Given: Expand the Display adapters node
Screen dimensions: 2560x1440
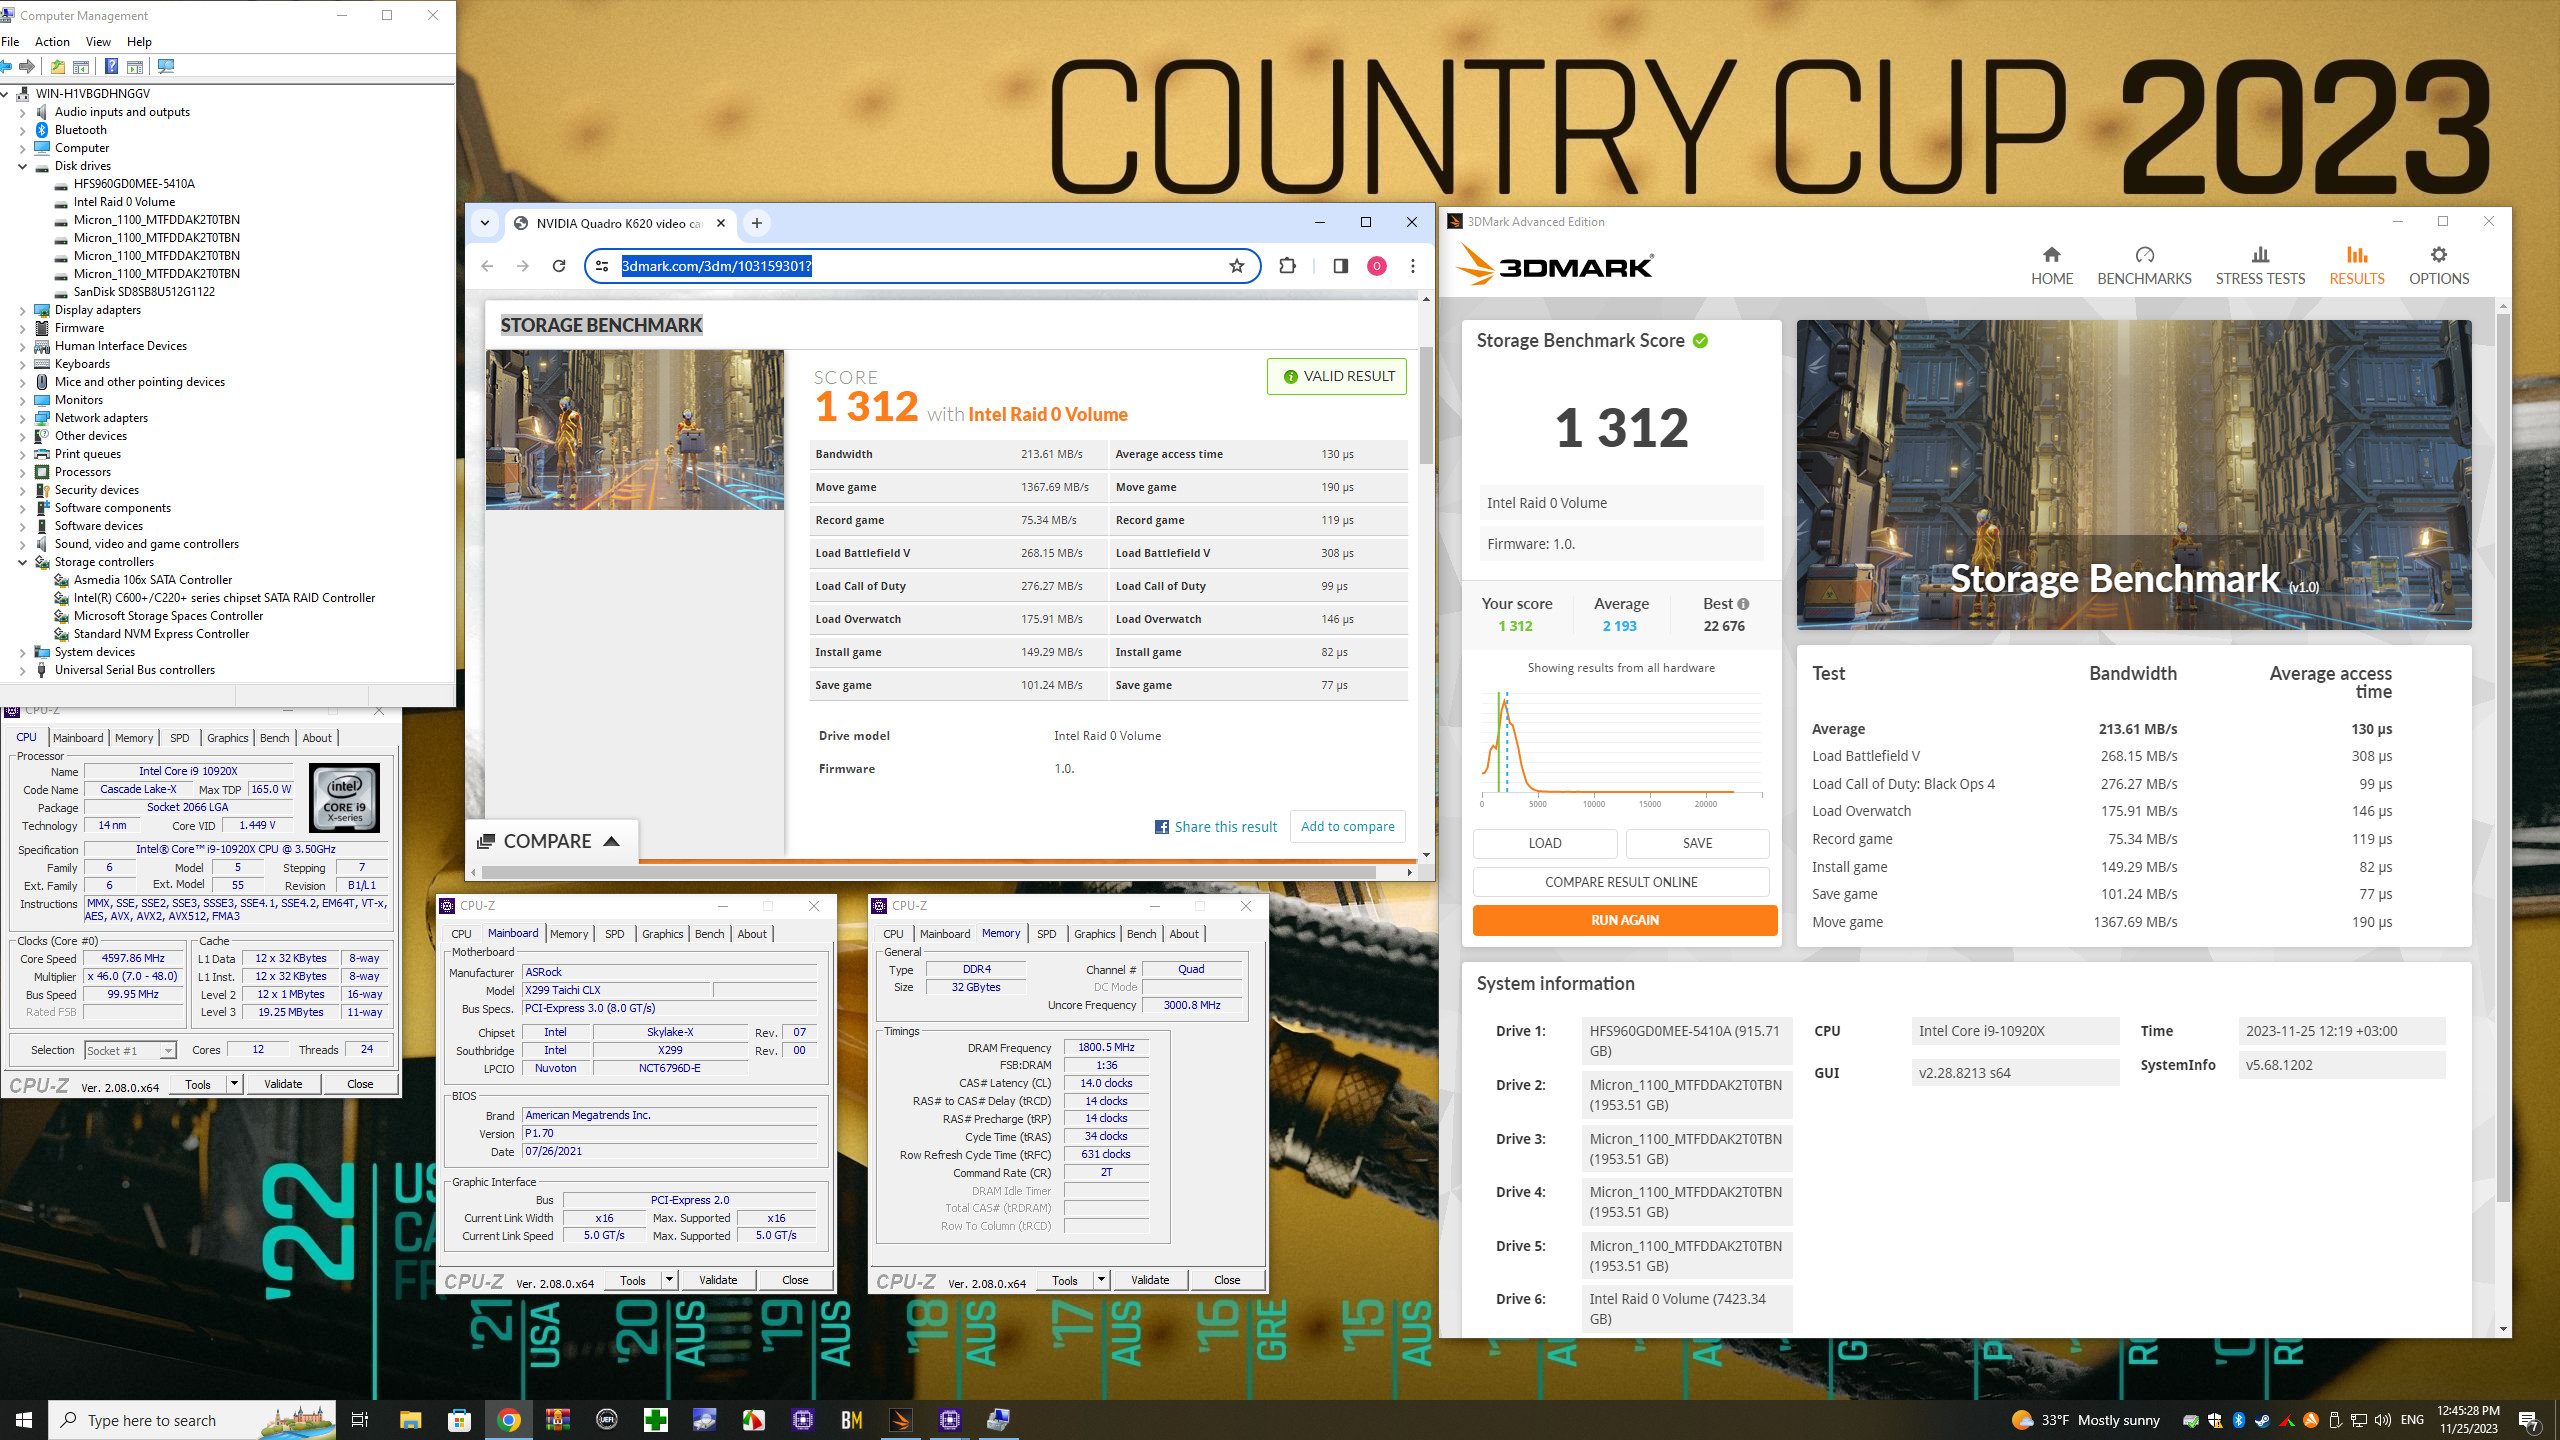Looking at the screenshot, I should point(22,310).
